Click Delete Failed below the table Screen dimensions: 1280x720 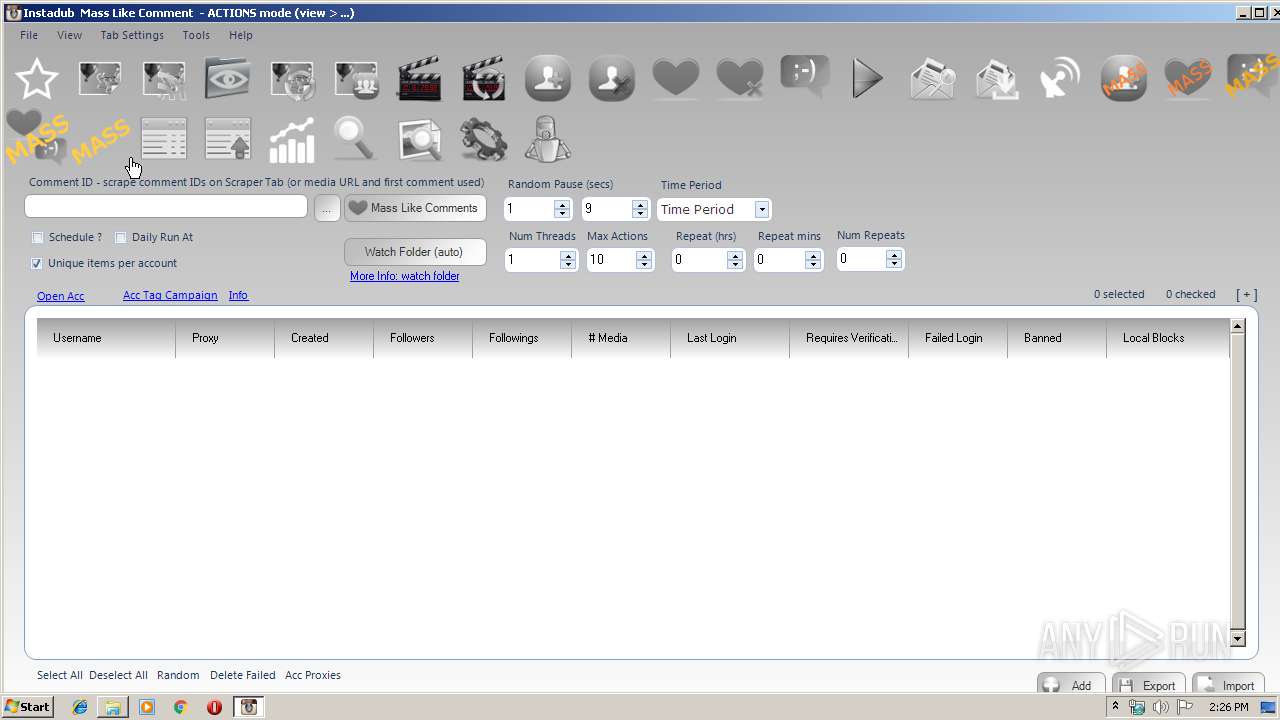tap(243, 675)
